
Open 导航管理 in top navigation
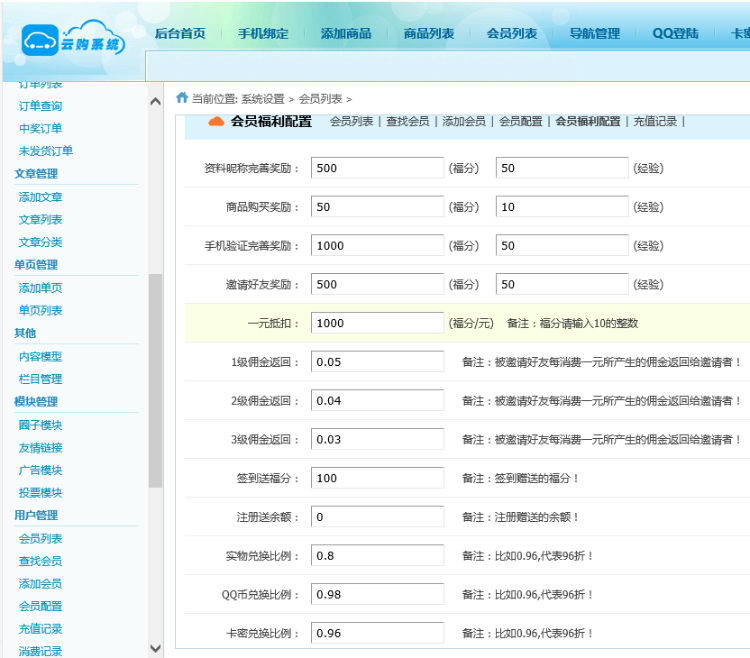595,33
